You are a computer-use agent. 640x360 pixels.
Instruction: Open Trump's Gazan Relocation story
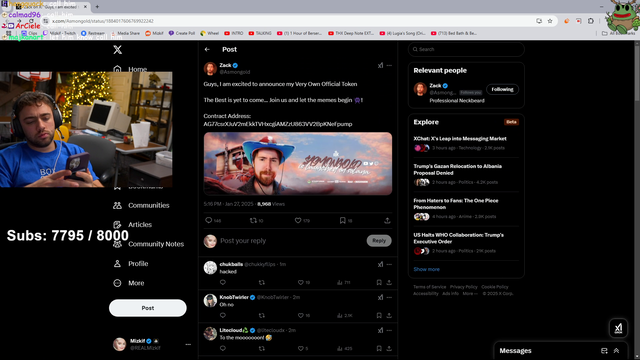tap(458, 170)
